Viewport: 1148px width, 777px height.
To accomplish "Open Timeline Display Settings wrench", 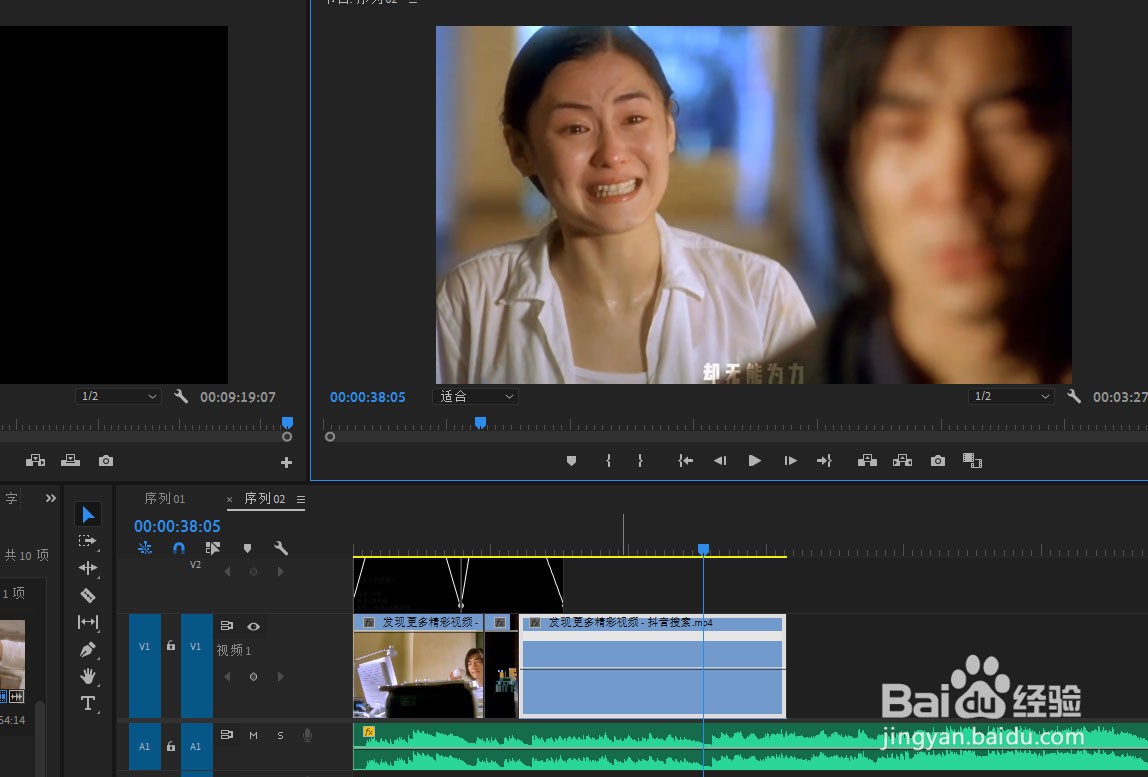I will (281, 548).
